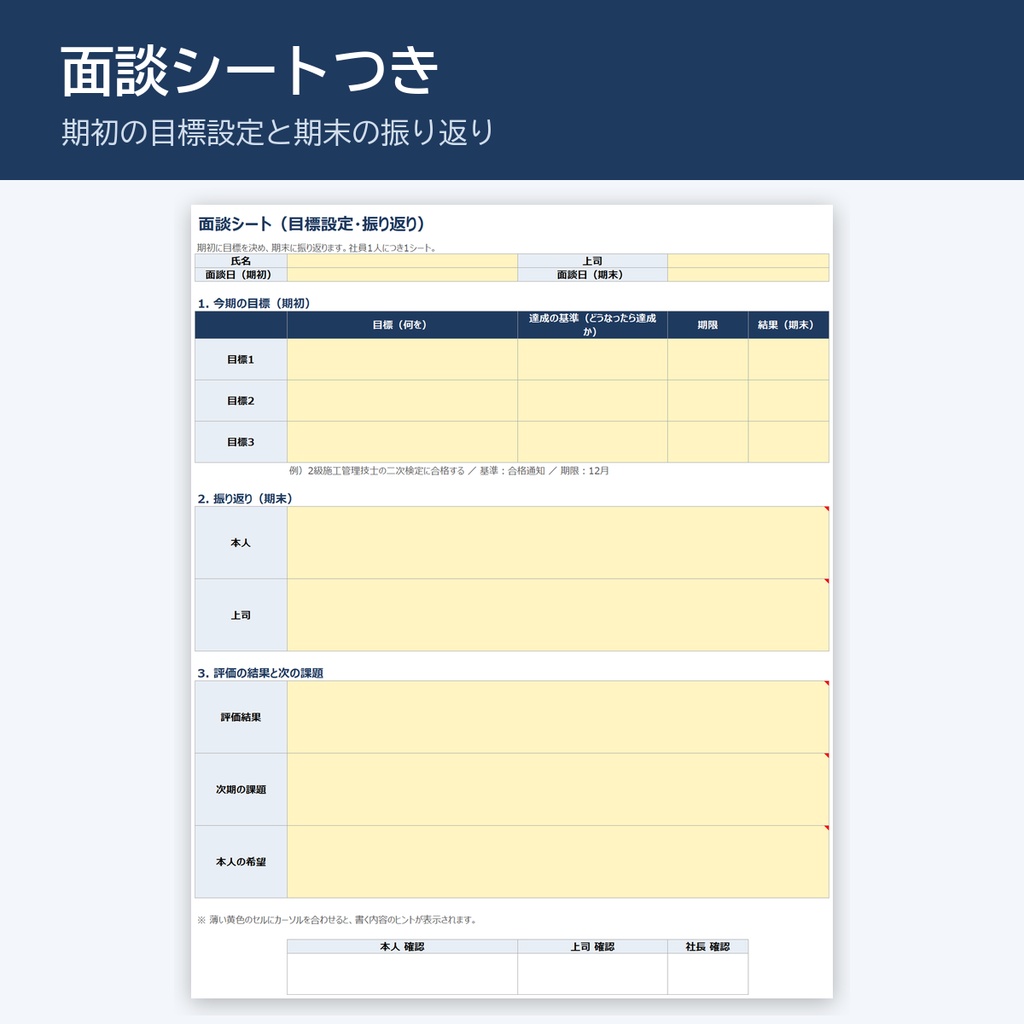
Task: Click the 期限 column header
Action: (x=708, y=325)
